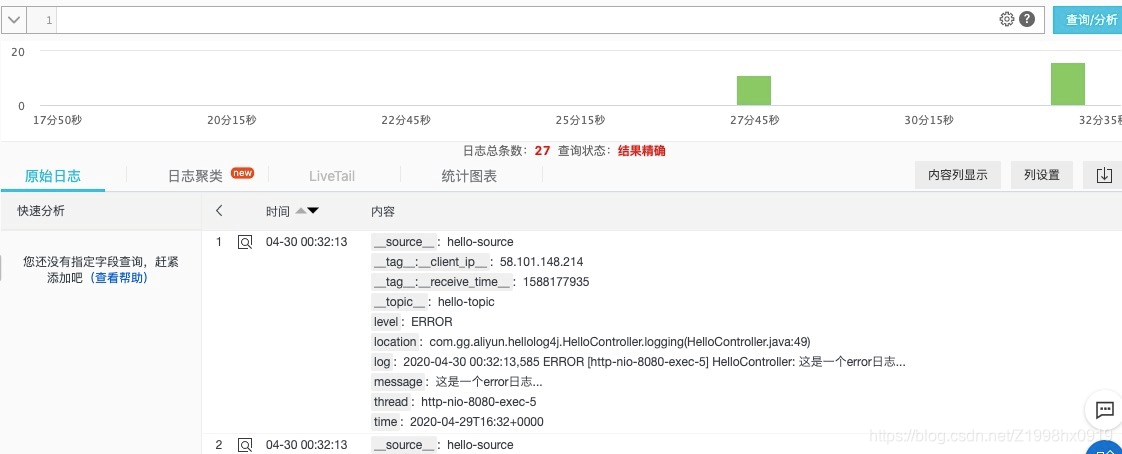Click the __topic__ field key

click(x=400, y=302)
